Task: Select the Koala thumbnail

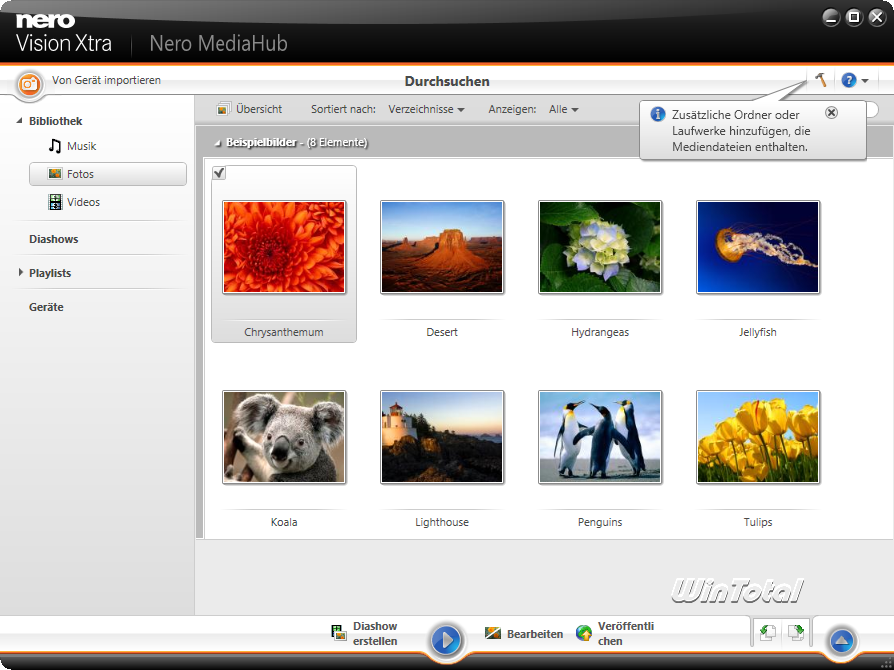Action: (x=284, y=437)
